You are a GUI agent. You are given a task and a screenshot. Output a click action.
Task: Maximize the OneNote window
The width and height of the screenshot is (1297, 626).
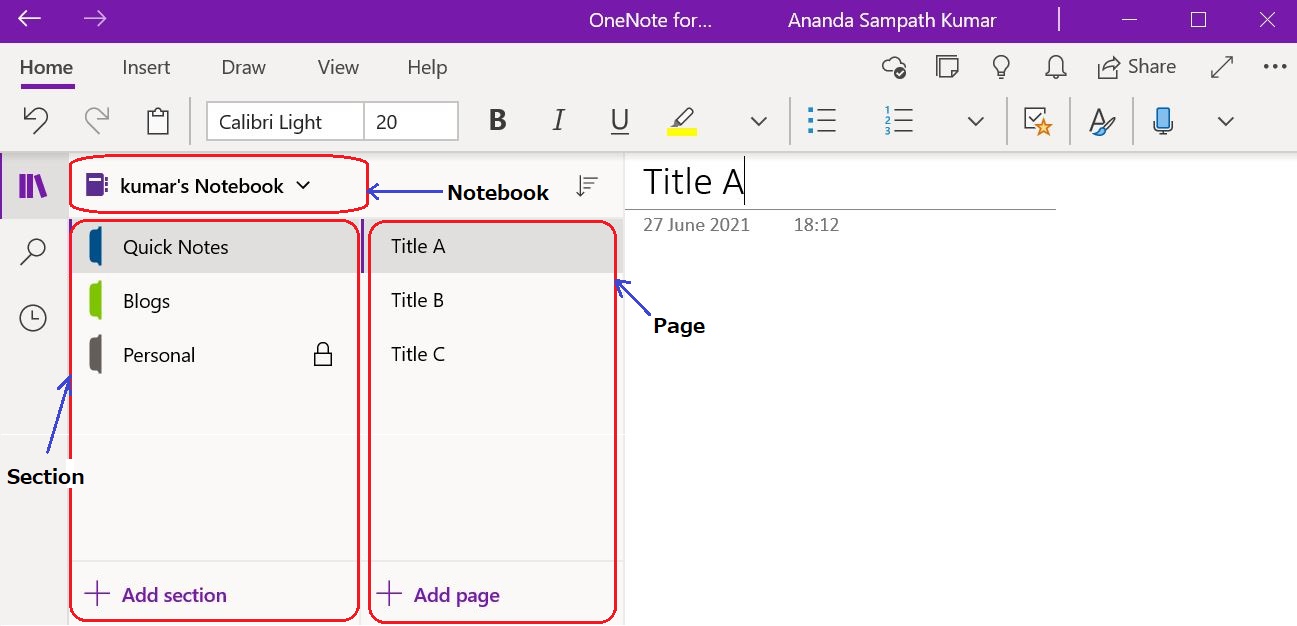(1199, 19)
